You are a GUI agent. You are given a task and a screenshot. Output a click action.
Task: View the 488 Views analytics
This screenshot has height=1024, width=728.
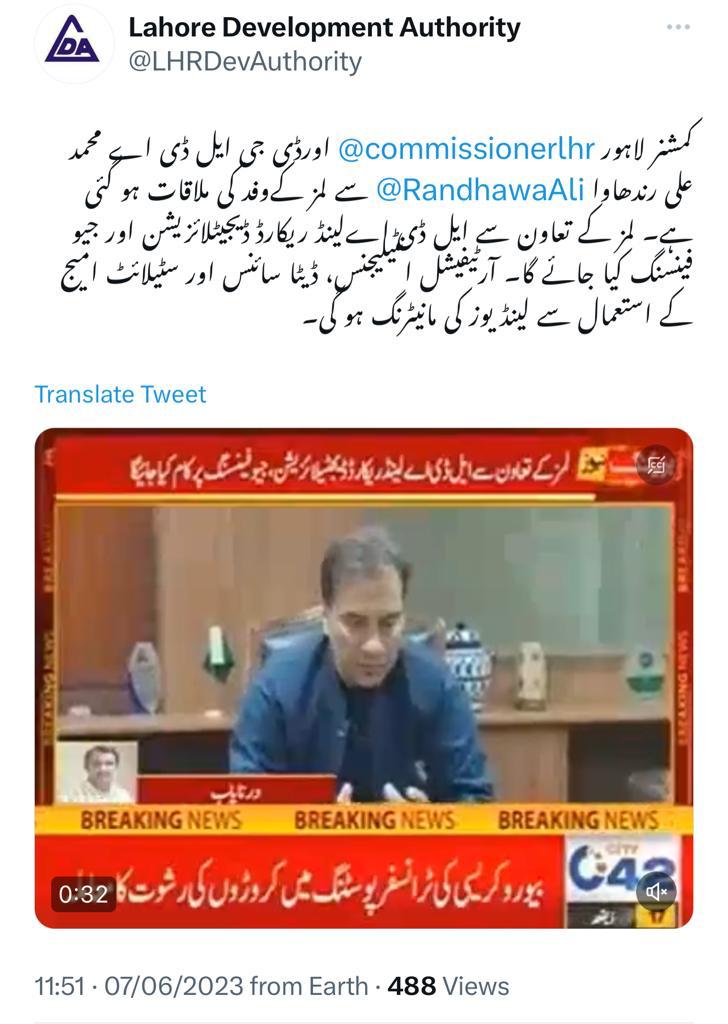point(448,986)
